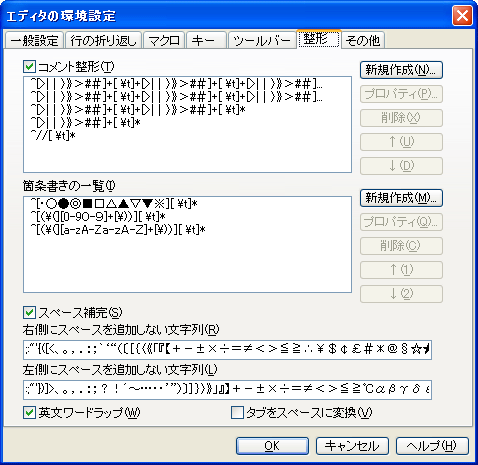Select the 整形 tab
The height and width of the screenshot is (465, 478).
click(319, 39)
